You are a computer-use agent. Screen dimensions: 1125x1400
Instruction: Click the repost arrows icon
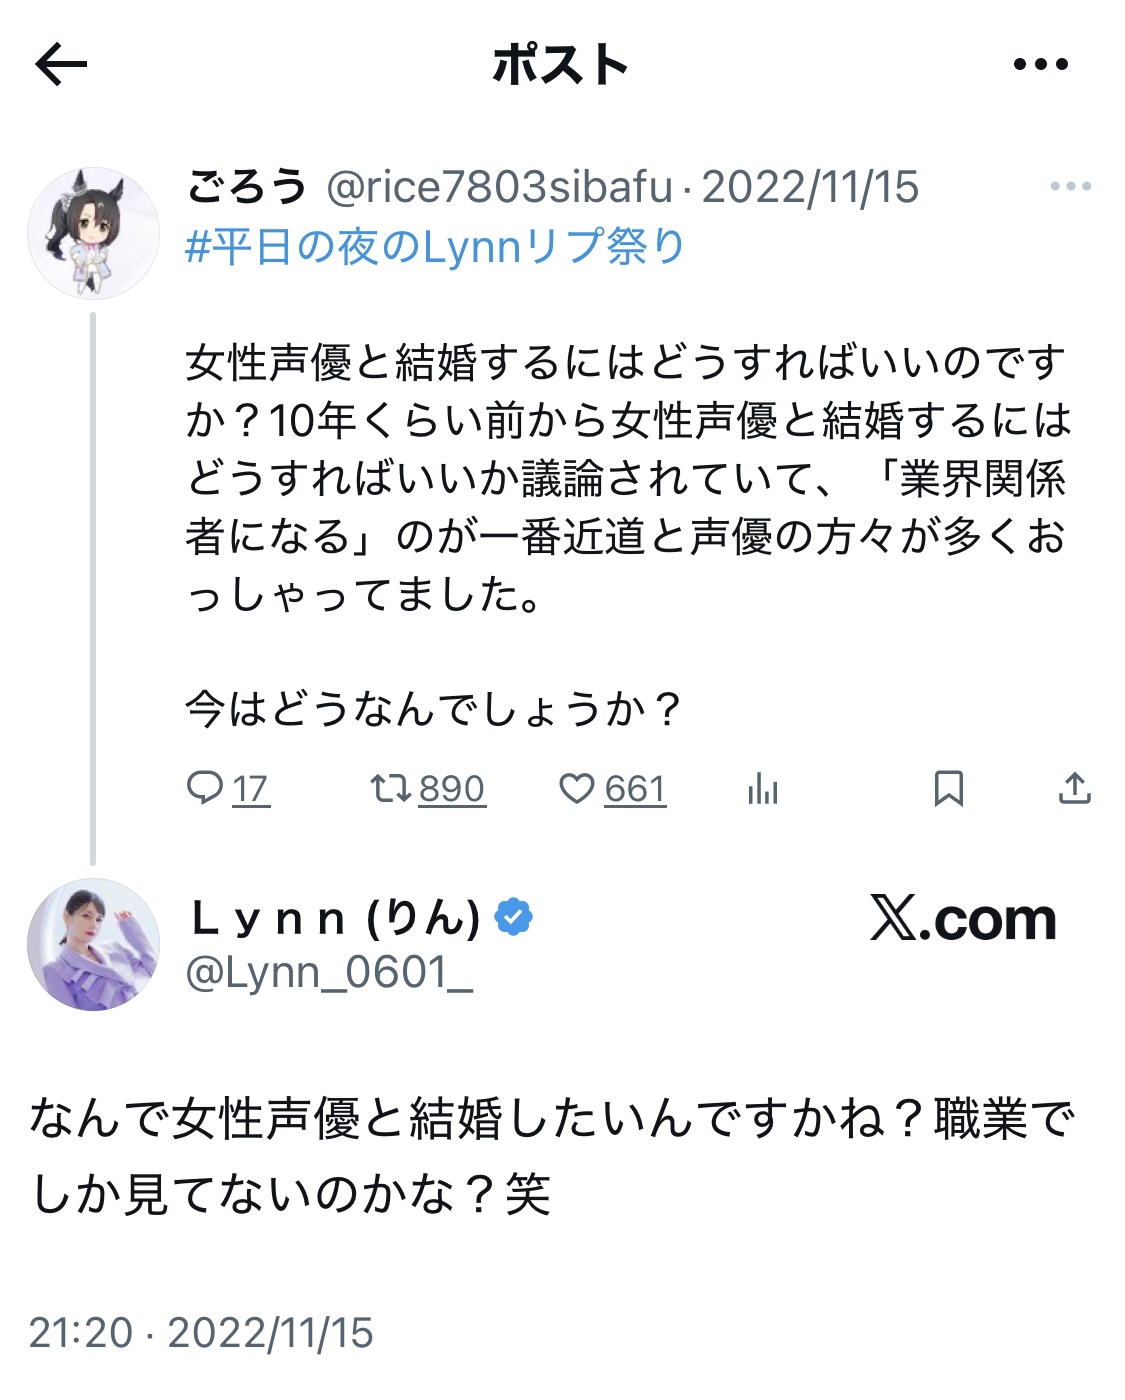tap(390, 789)
